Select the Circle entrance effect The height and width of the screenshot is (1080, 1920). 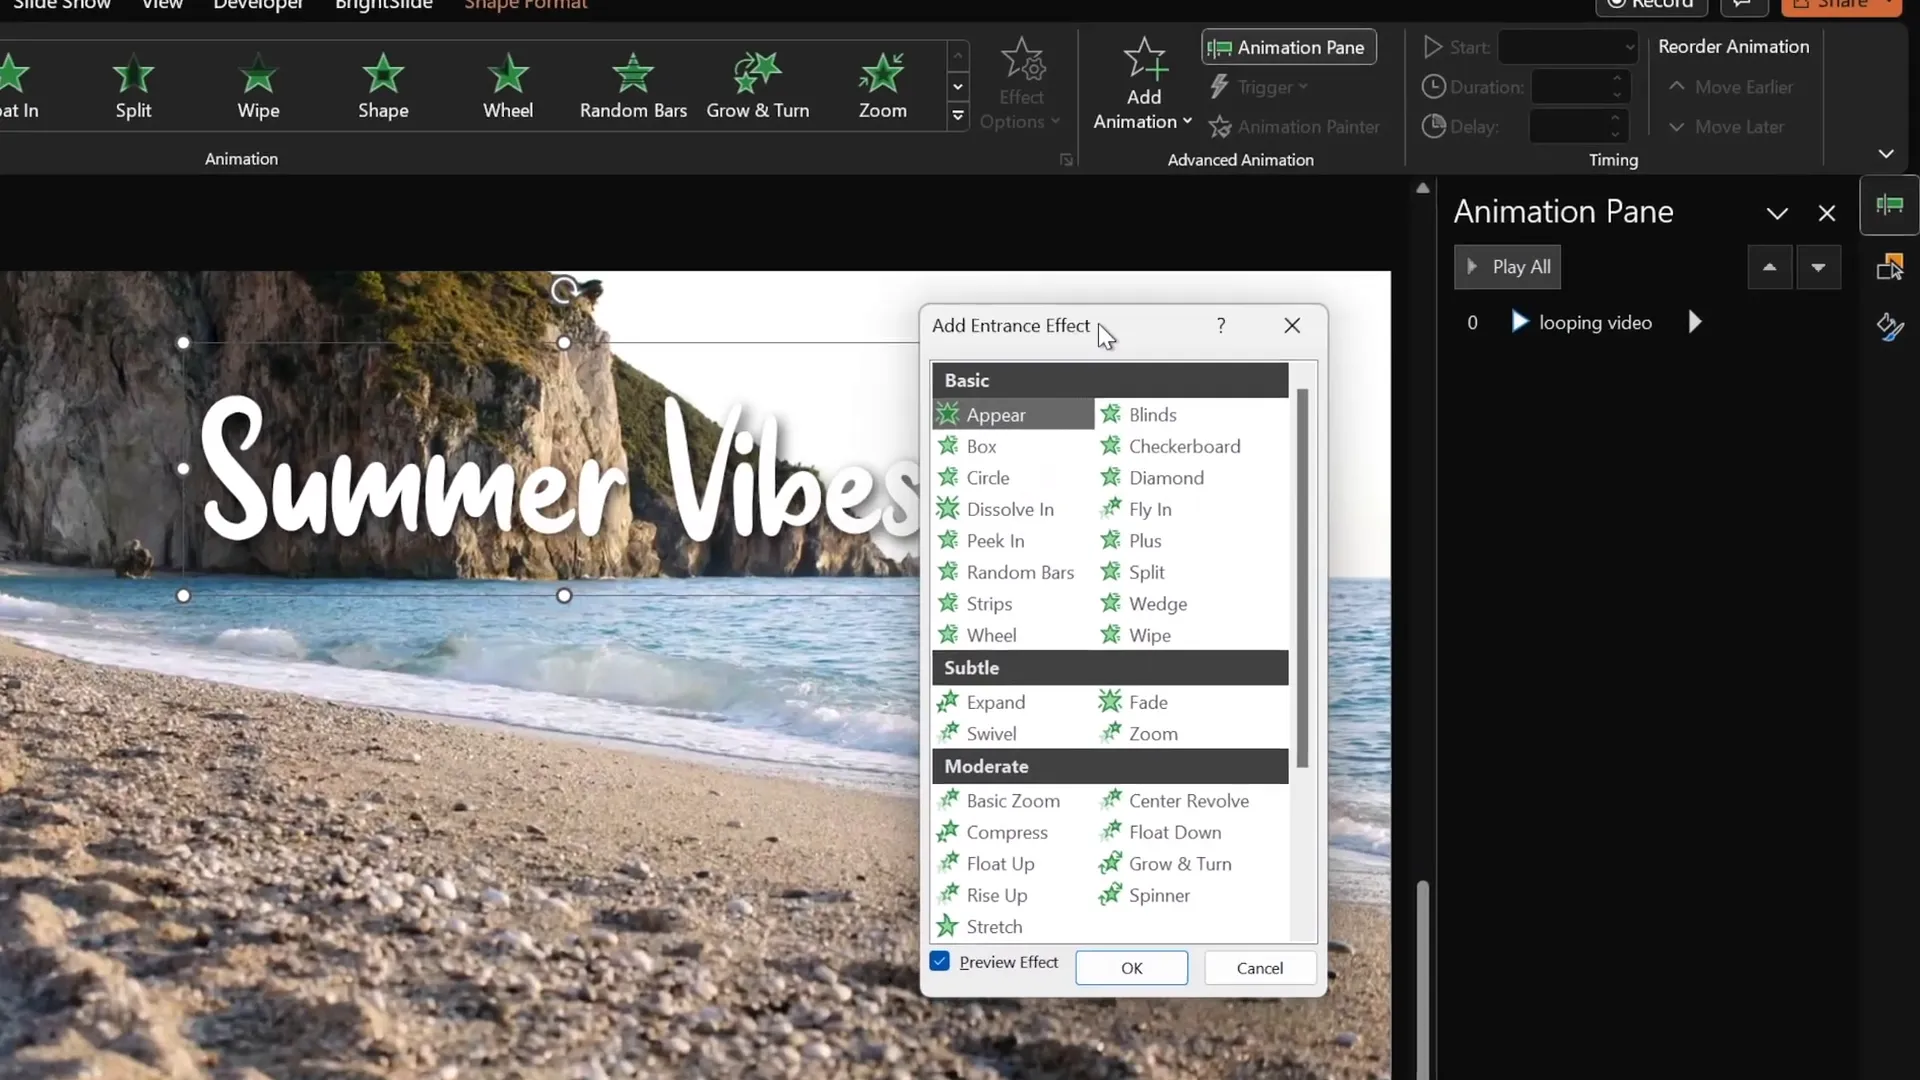click(x=987, y=478)
